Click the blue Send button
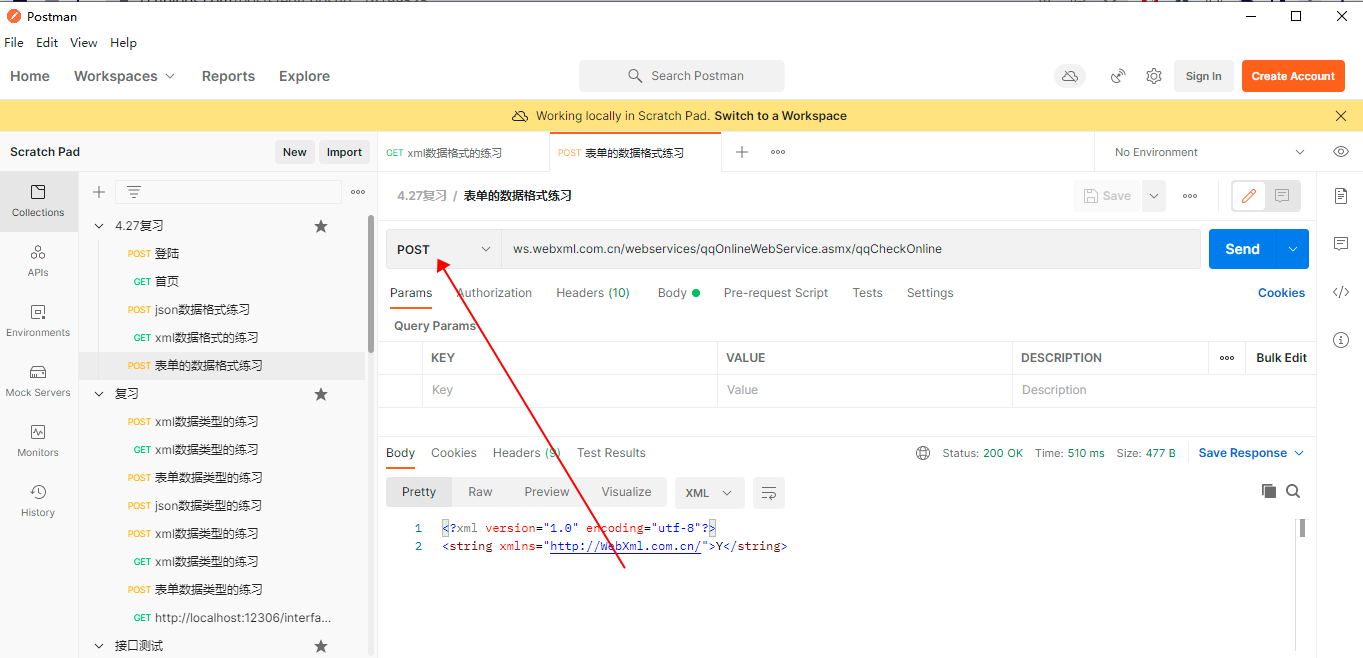Viewport: 1363px width, 658px height. (x=1243, y=249)
